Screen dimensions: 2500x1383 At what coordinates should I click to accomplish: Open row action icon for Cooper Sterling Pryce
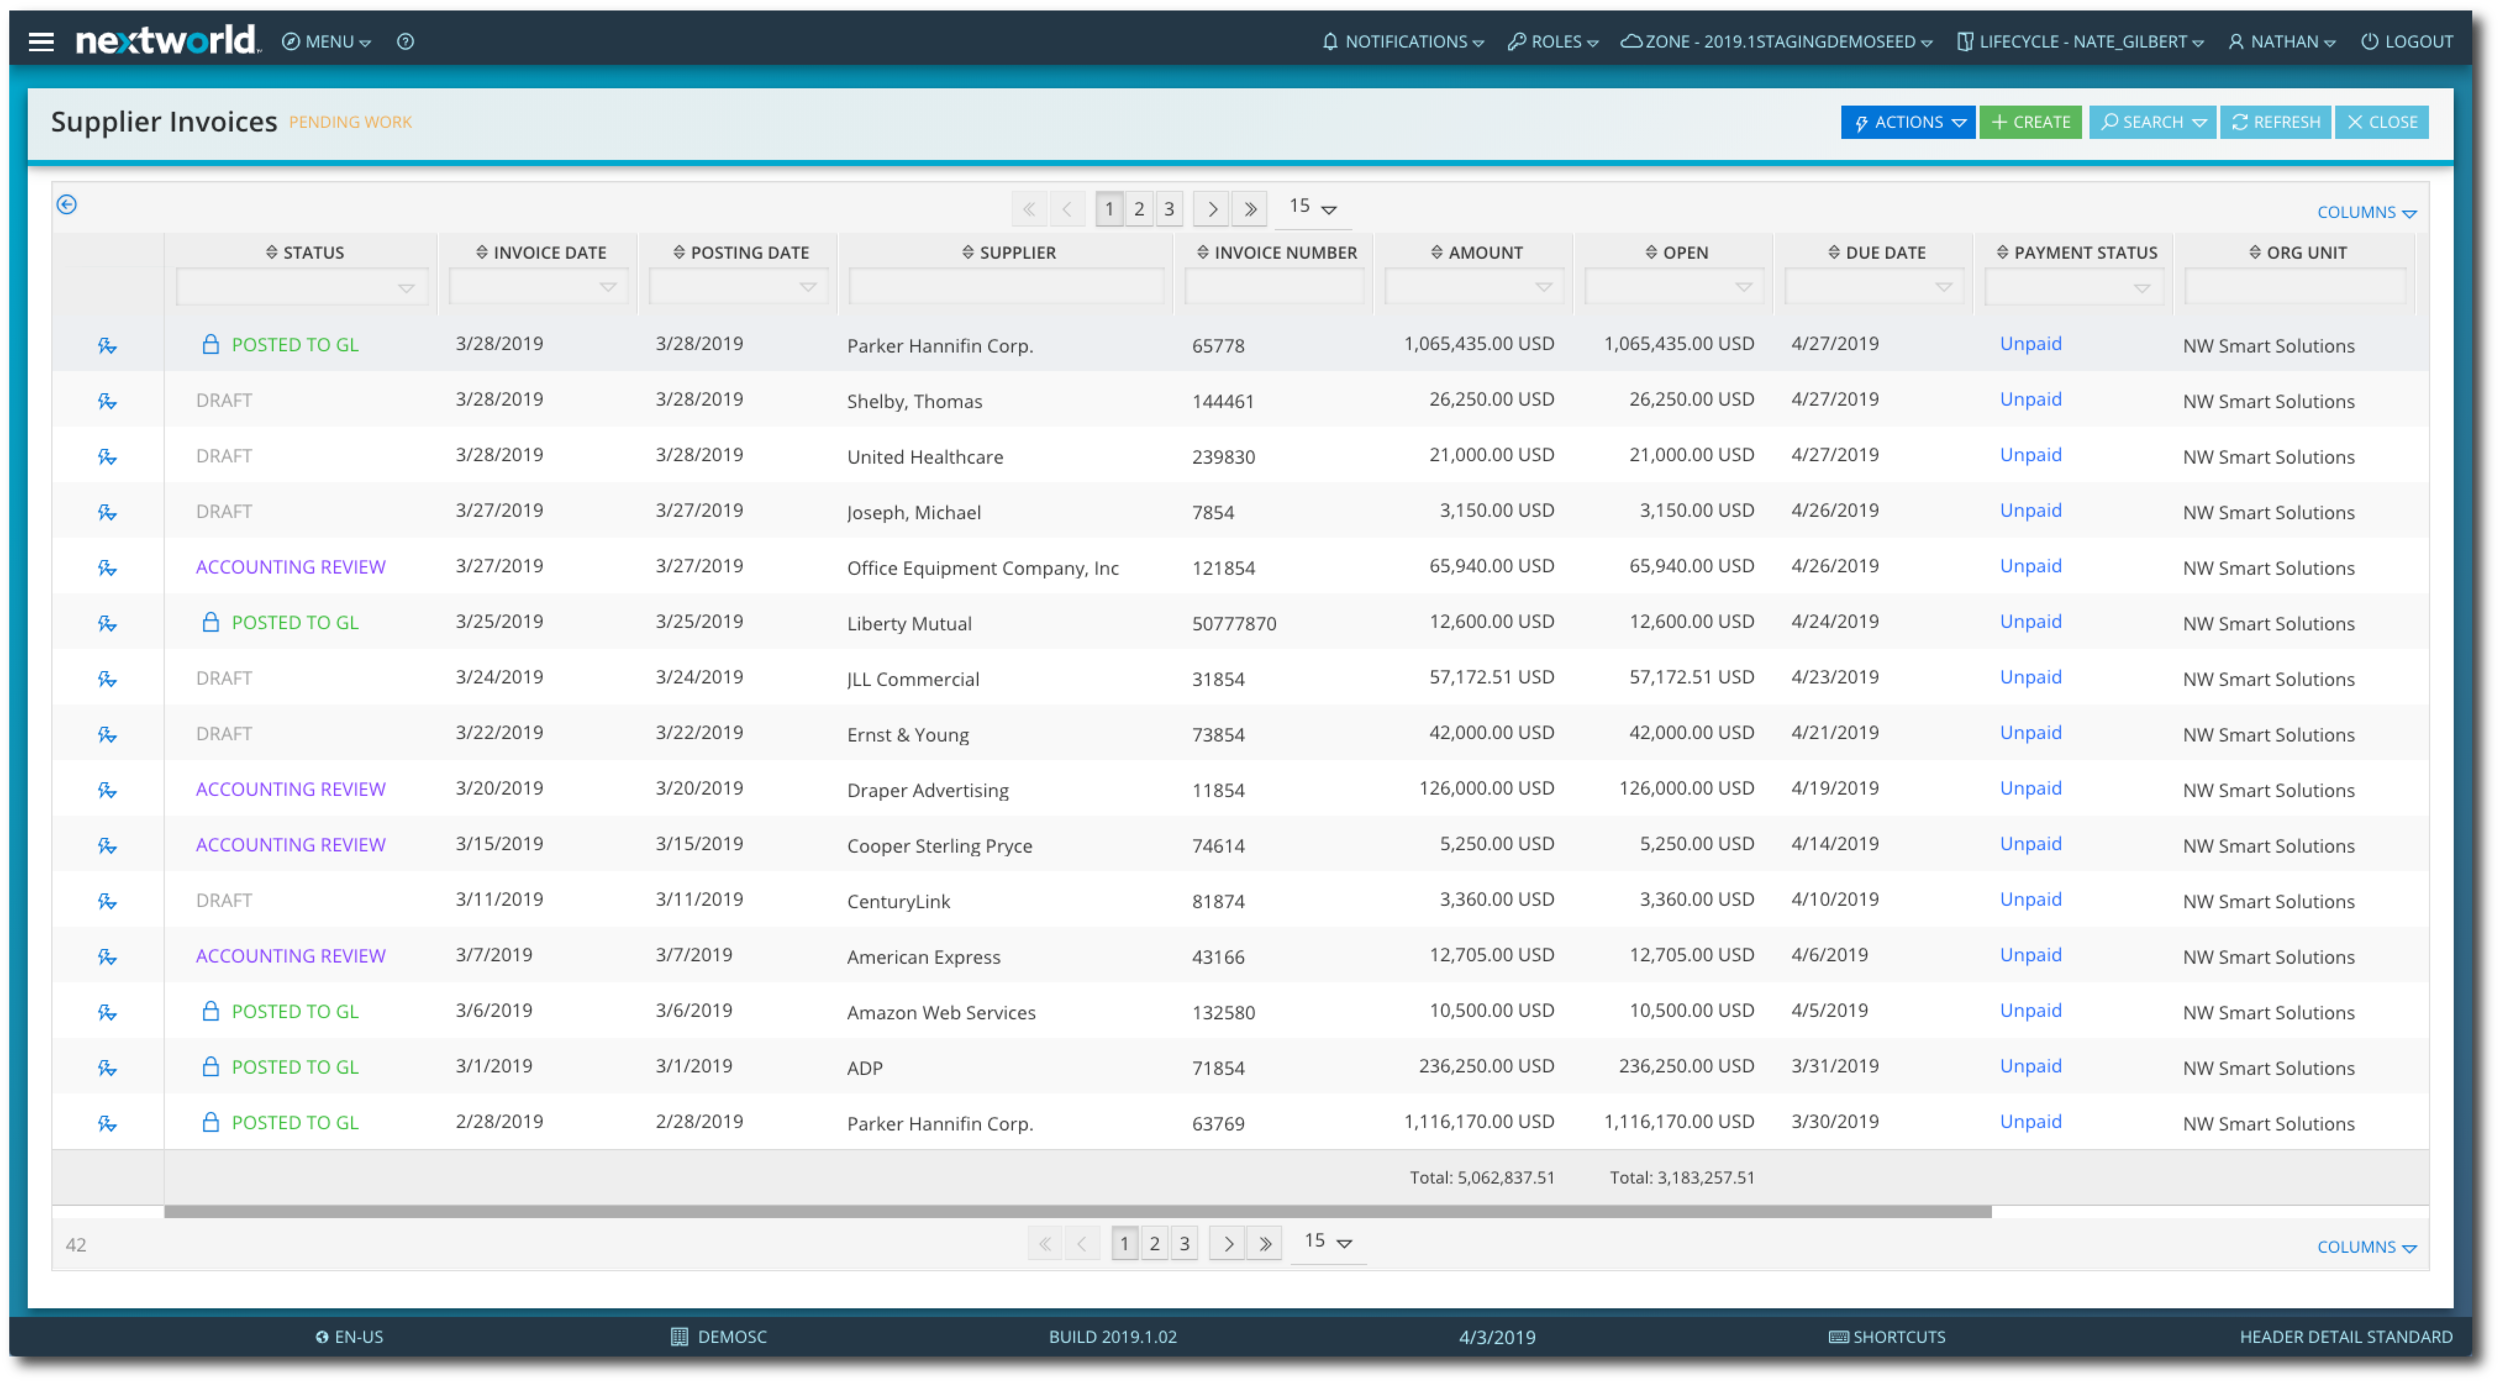(x=107, y=846)
